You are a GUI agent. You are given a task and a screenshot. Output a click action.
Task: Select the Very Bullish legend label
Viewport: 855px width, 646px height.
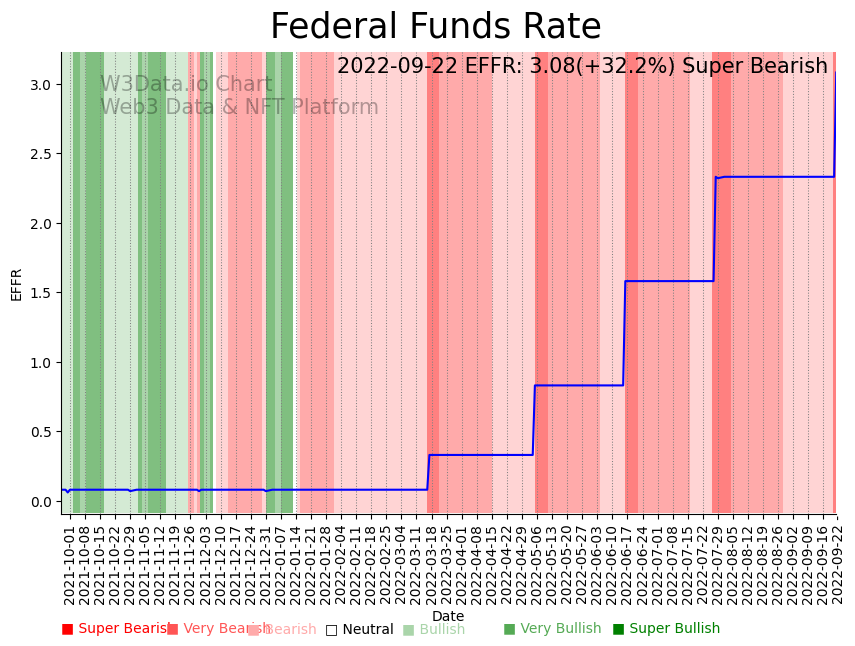(561, 629)
